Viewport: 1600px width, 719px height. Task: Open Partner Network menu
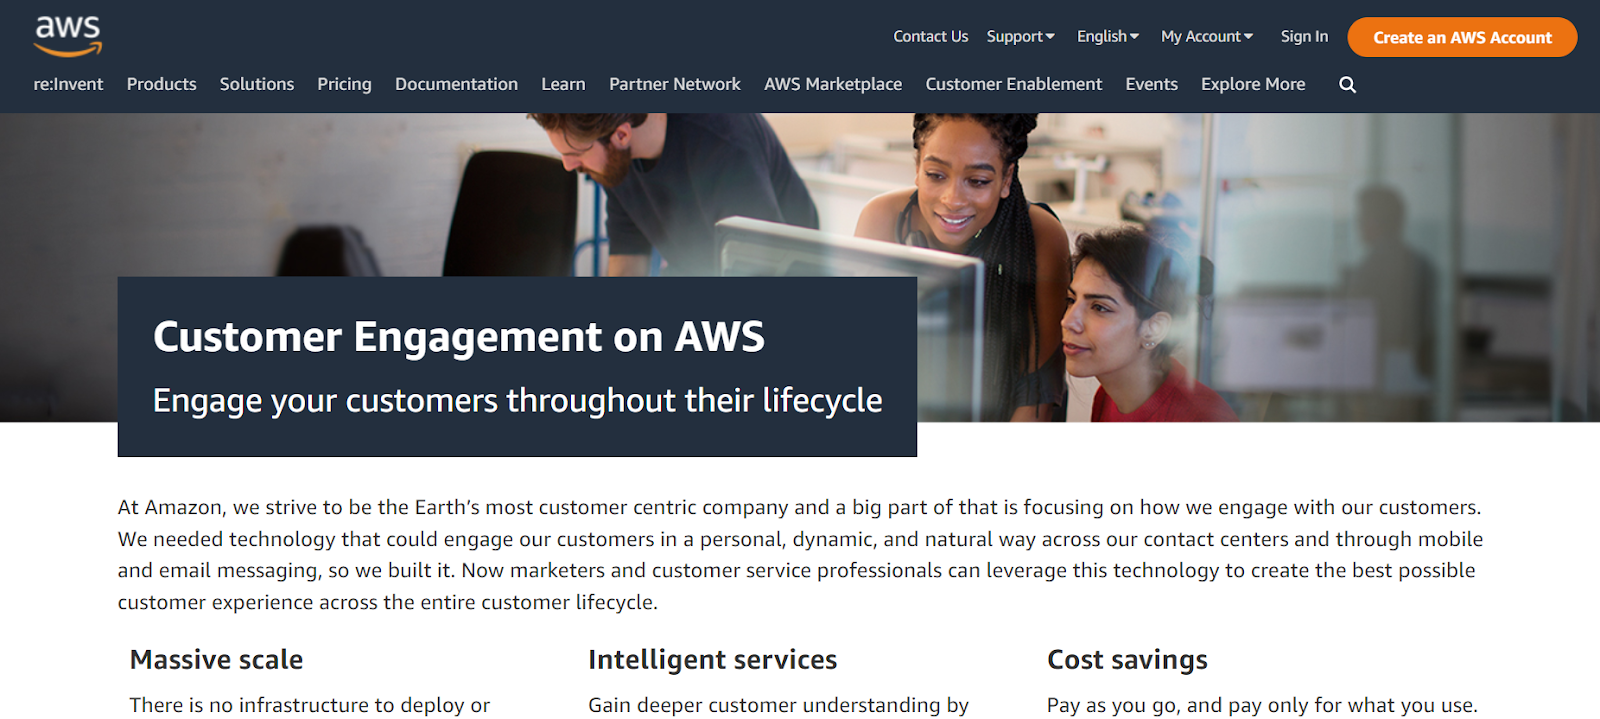[675, 84]
